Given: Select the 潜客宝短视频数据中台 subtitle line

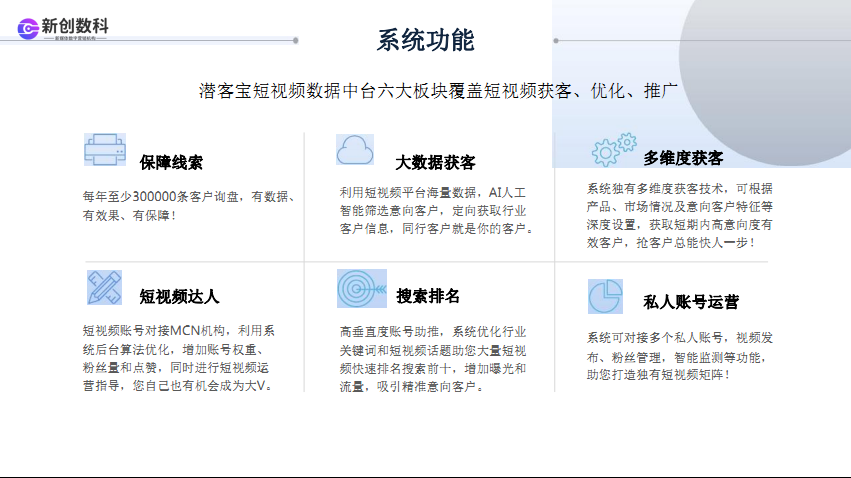Looking at the screenshot, I should [x=438, y=91].
